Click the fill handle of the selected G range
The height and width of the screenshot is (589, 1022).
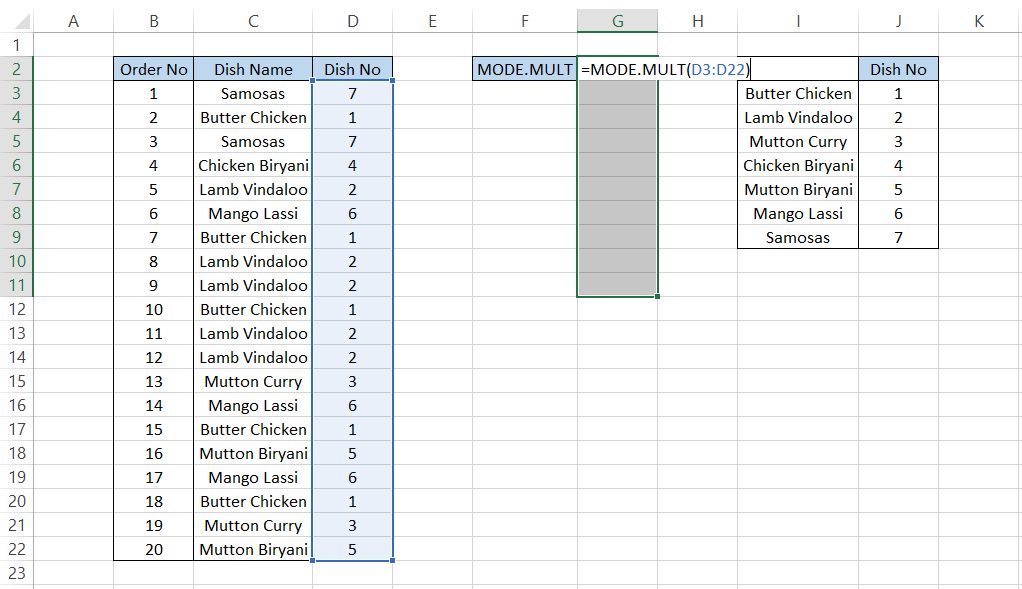[x=658, y=296]
